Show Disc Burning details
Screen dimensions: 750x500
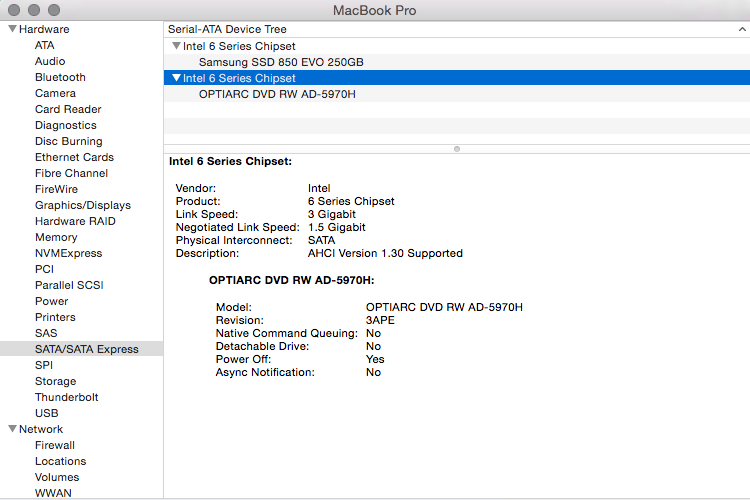click(x=68, y=141)
